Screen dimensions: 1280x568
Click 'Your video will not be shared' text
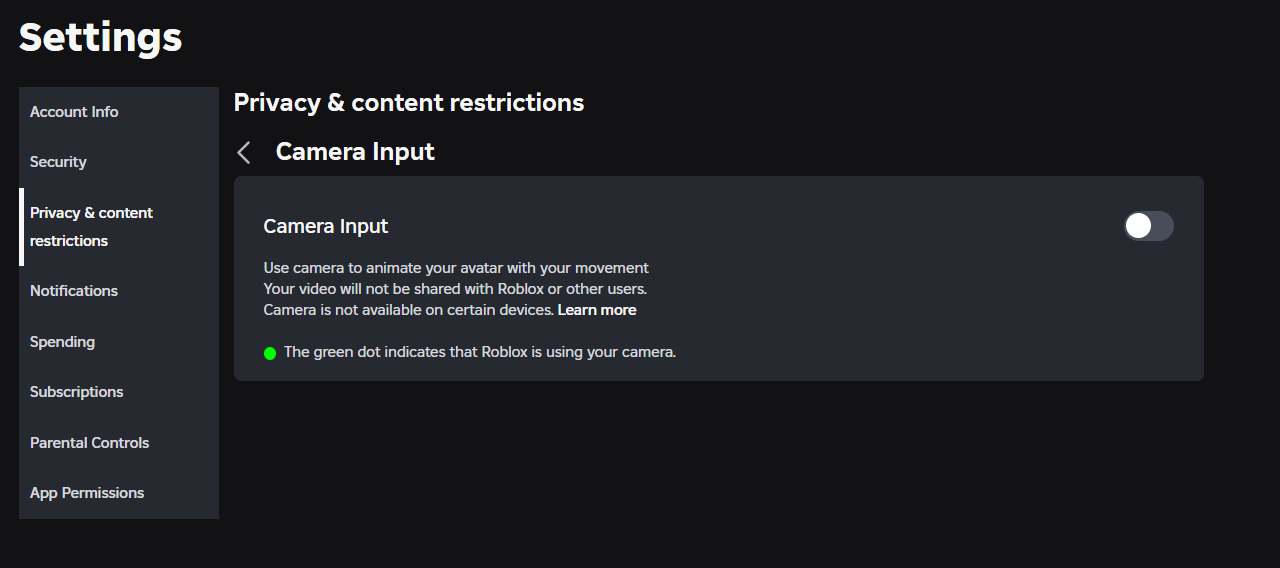click(455, 289)
